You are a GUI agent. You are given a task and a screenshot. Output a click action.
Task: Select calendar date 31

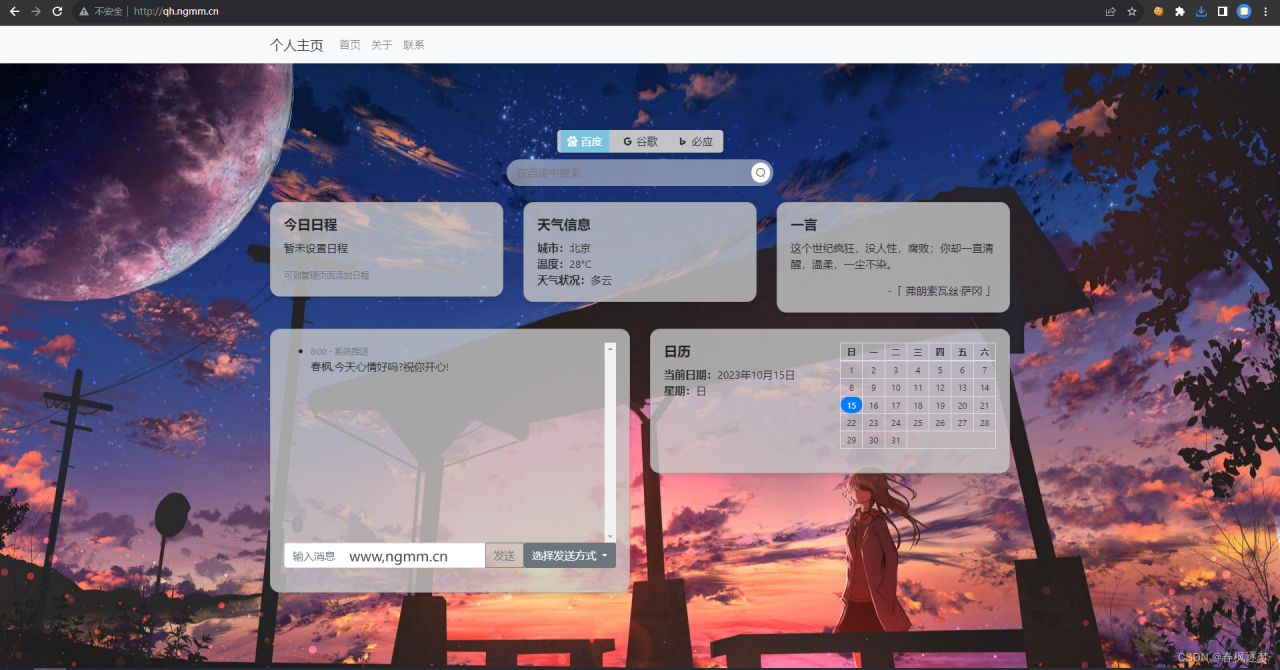pyautogui.click(x=895, y=440)
